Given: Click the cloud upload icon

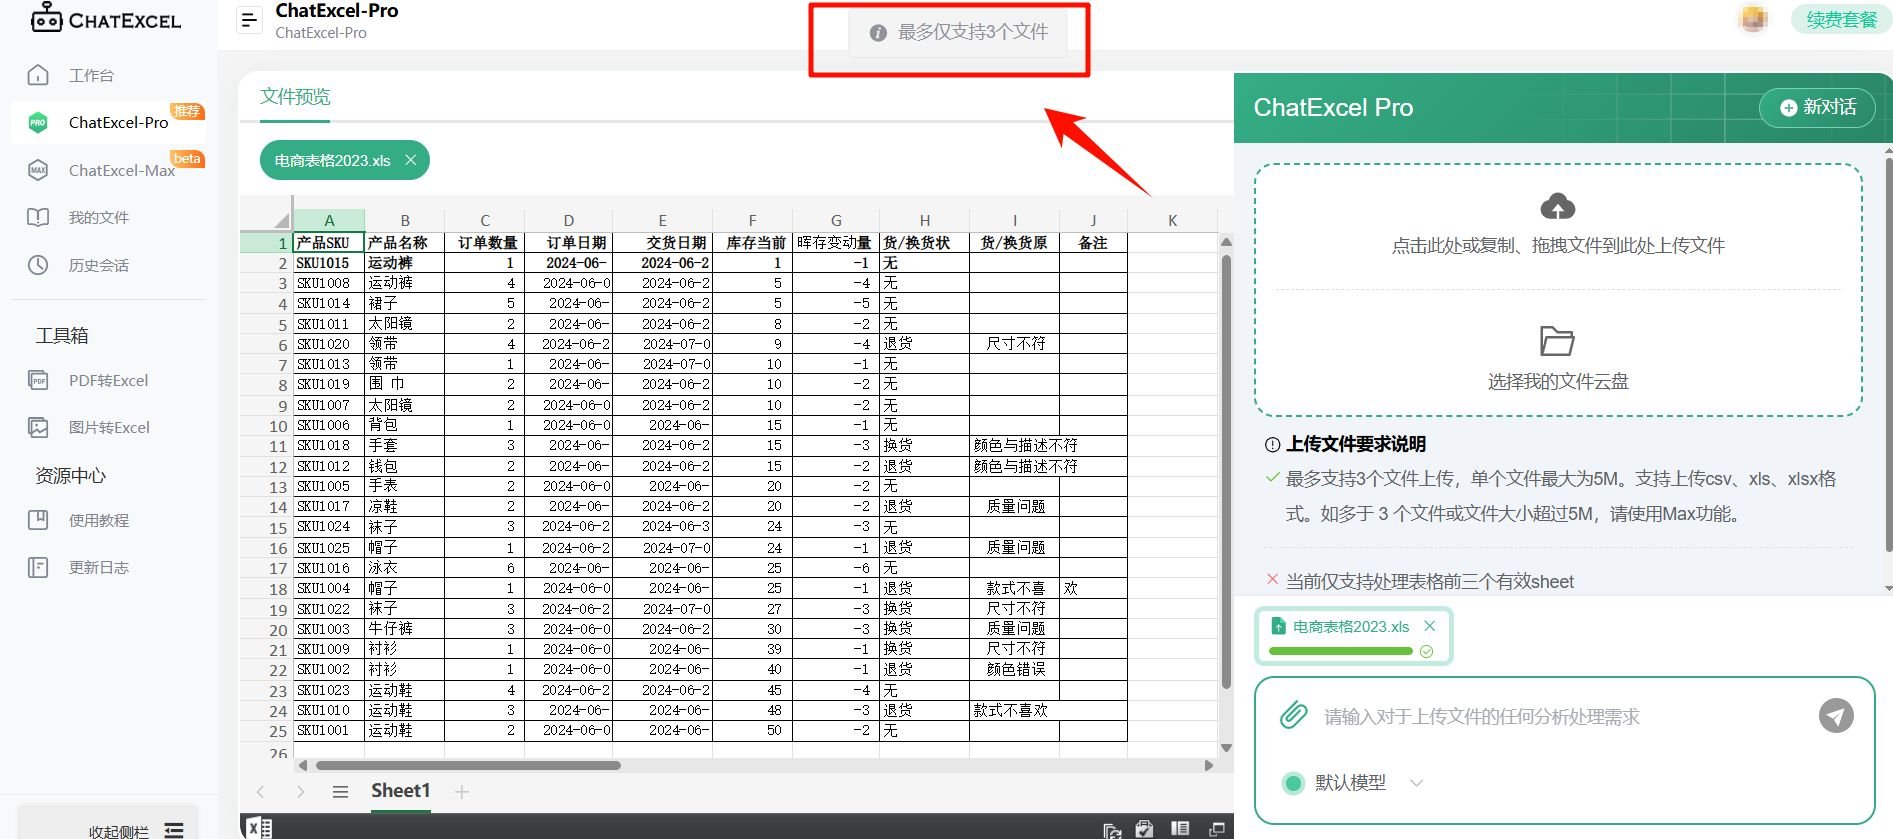Looking at the screenshot, I should [x=1557, y=207].
